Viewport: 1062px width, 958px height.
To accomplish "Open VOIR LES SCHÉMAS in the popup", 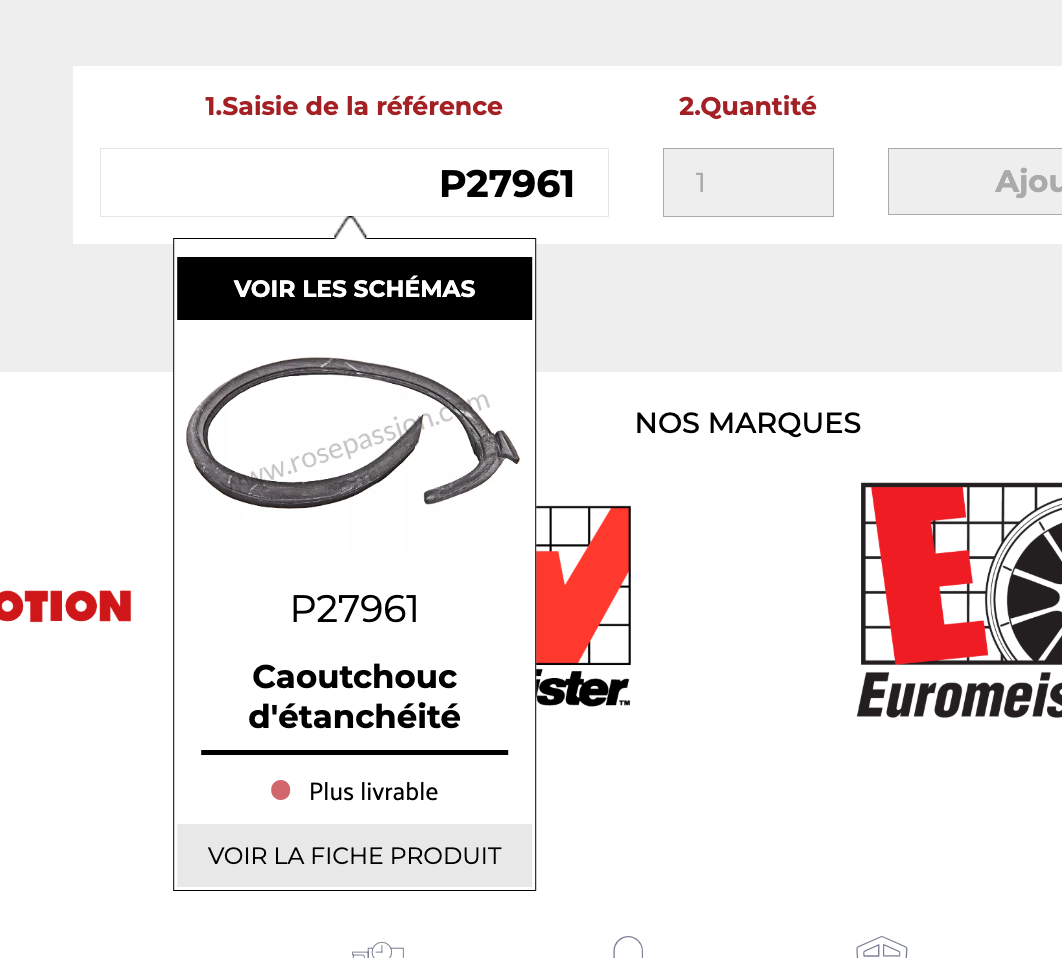I will click(x=354, y=289).
